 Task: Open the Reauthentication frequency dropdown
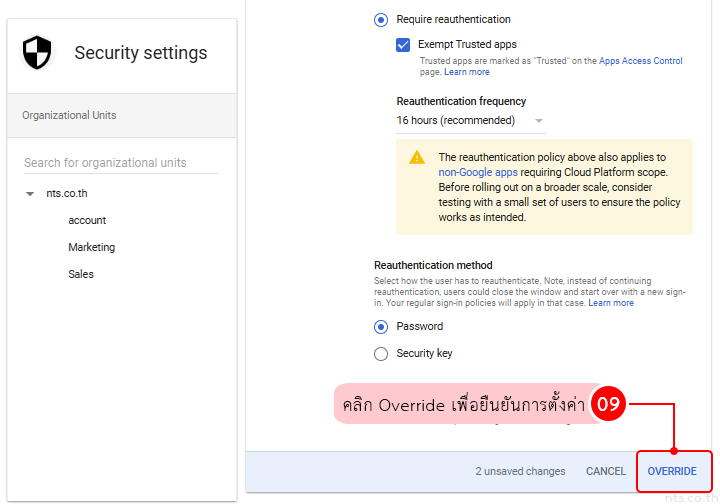click(470, 121)
